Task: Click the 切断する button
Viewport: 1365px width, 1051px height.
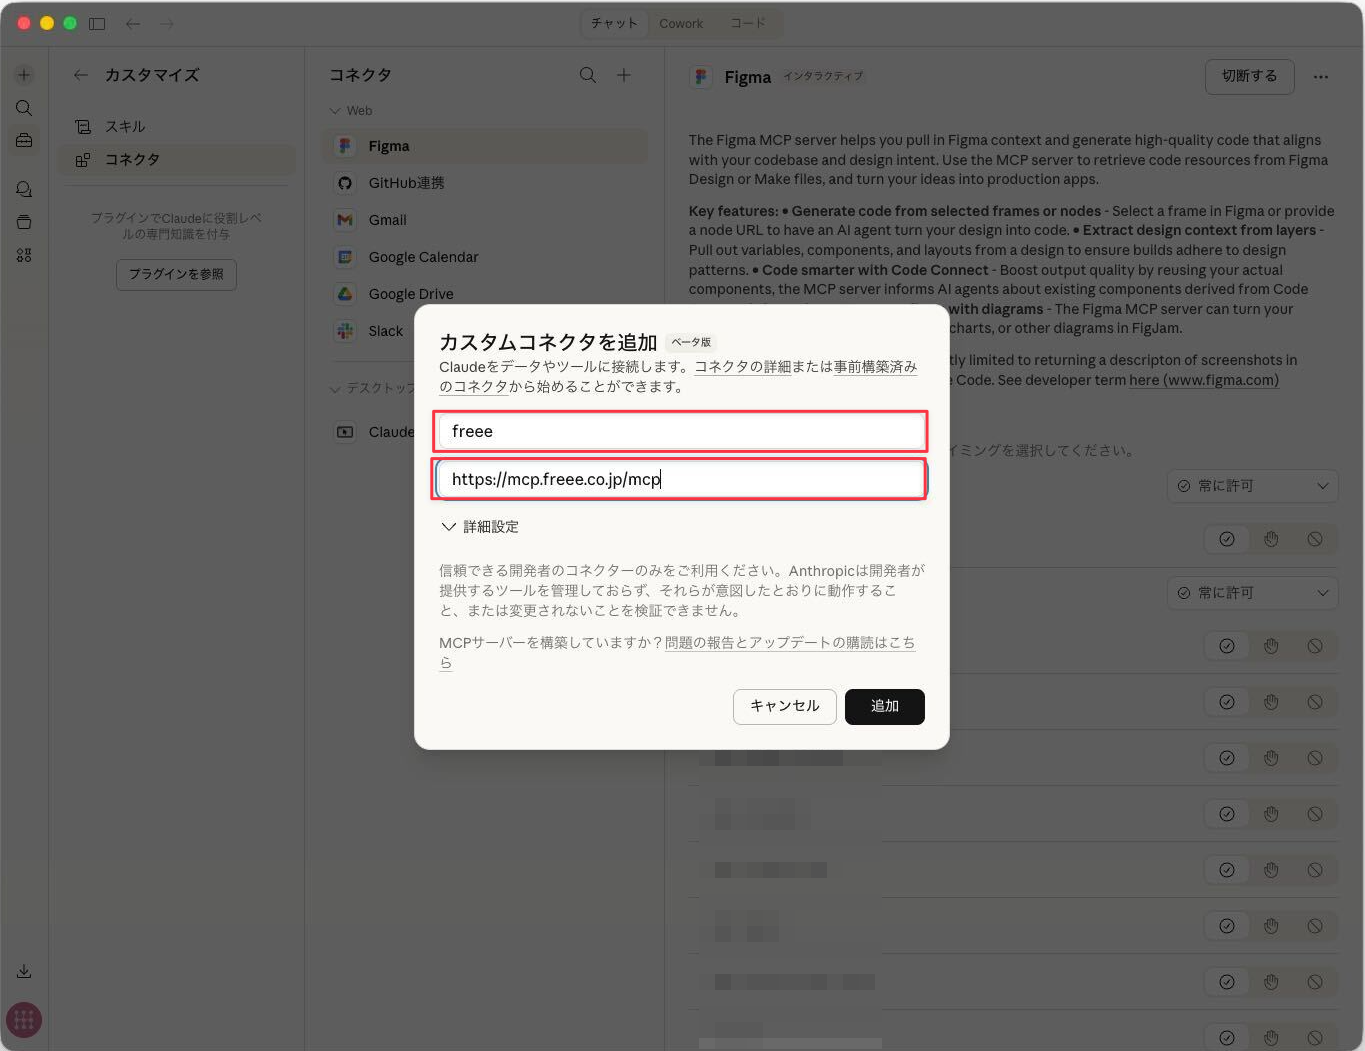Action: tap(1249, 77)
